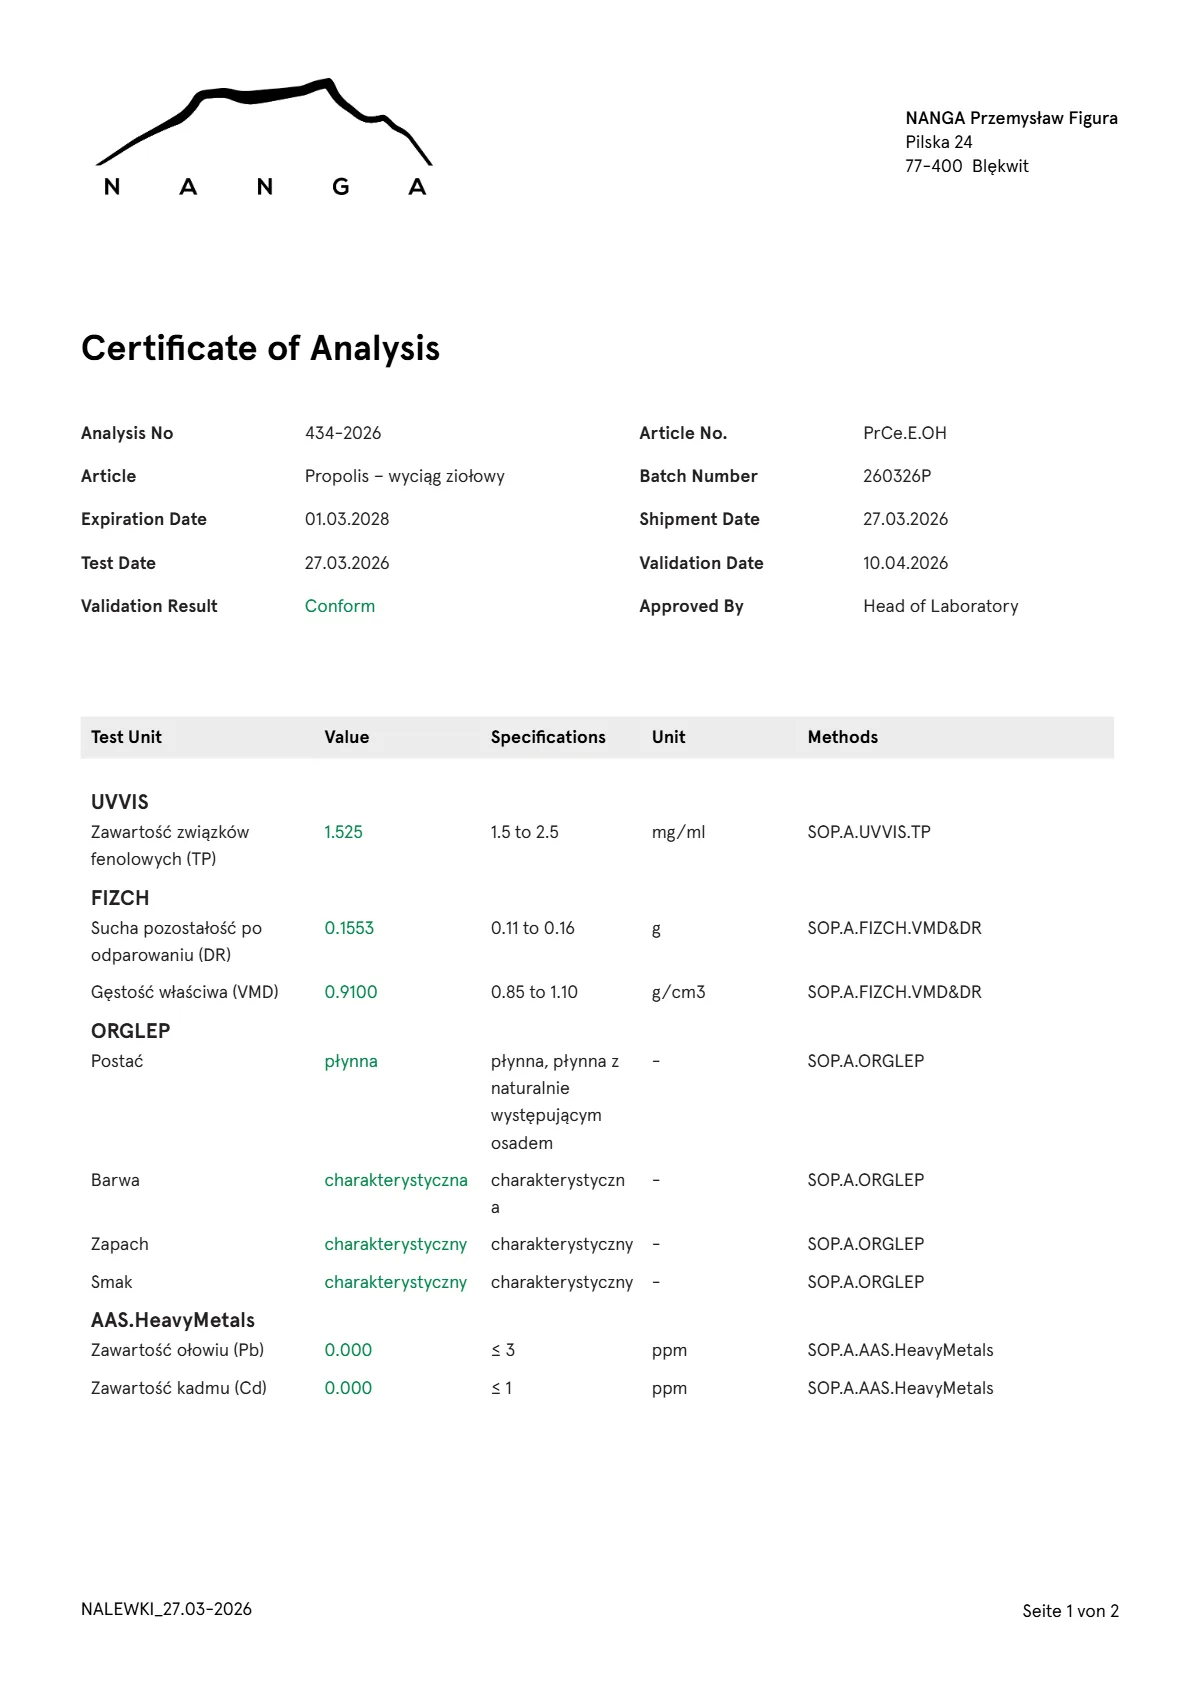Viewport: 1200px width, 1697px height.
Task: Click analysis number "434-2026"
Action: coord(343,433)
